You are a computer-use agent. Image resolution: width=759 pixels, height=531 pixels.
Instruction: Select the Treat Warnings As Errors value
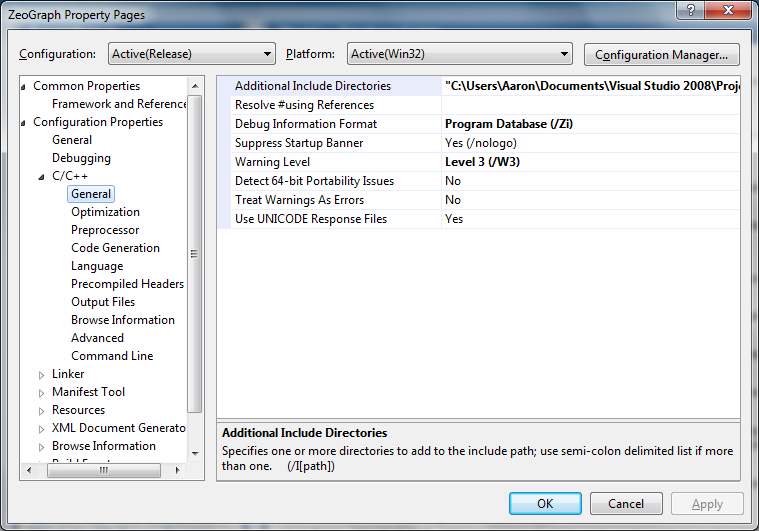(590, 200)
